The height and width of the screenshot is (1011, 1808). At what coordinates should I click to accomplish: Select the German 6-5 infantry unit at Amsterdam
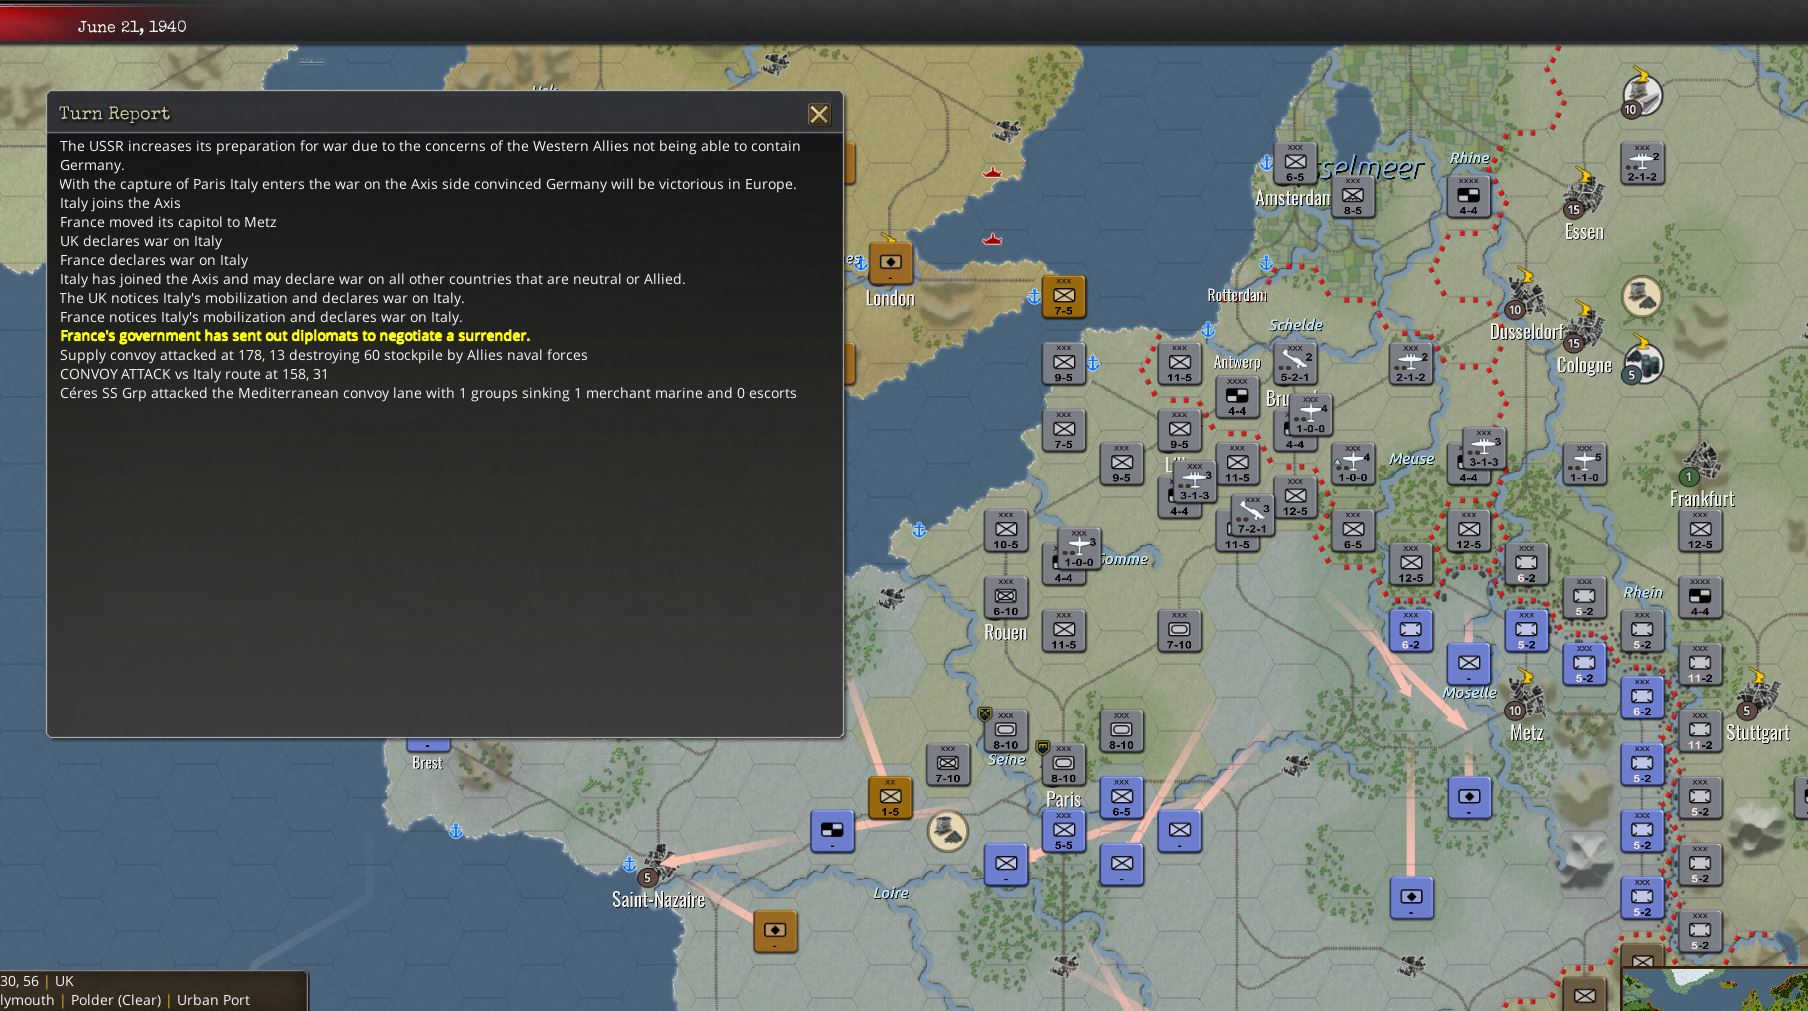click(1295, 163)
